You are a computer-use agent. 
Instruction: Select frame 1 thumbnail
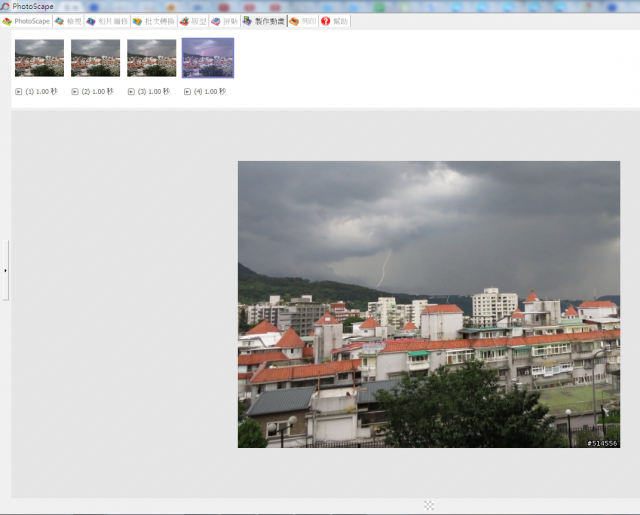pyautogui.click(x=40, y=58)
